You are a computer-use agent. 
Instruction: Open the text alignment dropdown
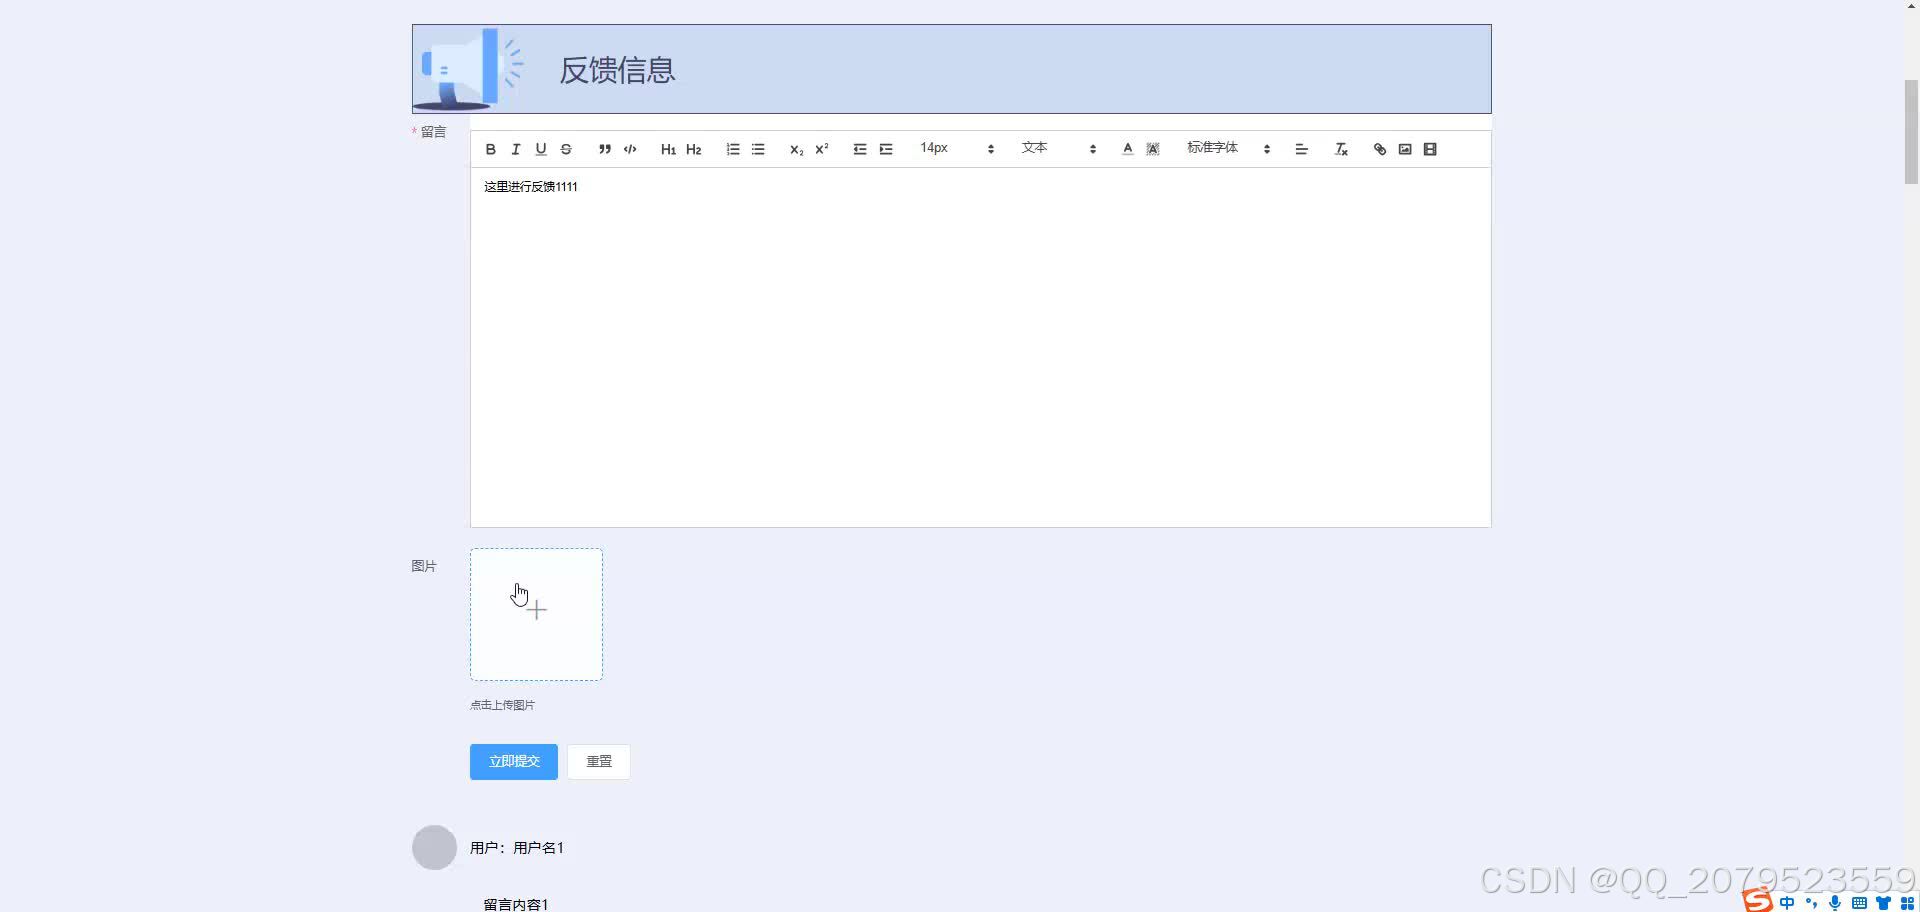pyautogui.click(x=1301, y=148)
